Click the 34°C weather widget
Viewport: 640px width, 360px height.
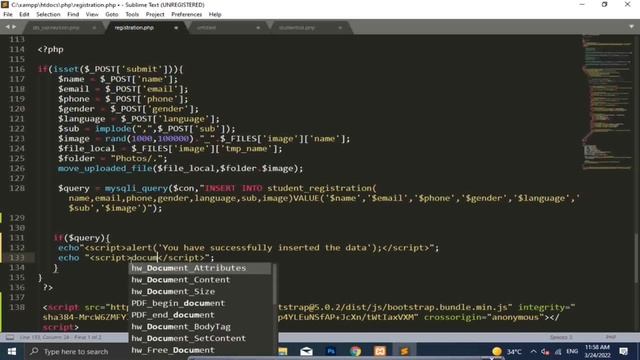[507, 351]
